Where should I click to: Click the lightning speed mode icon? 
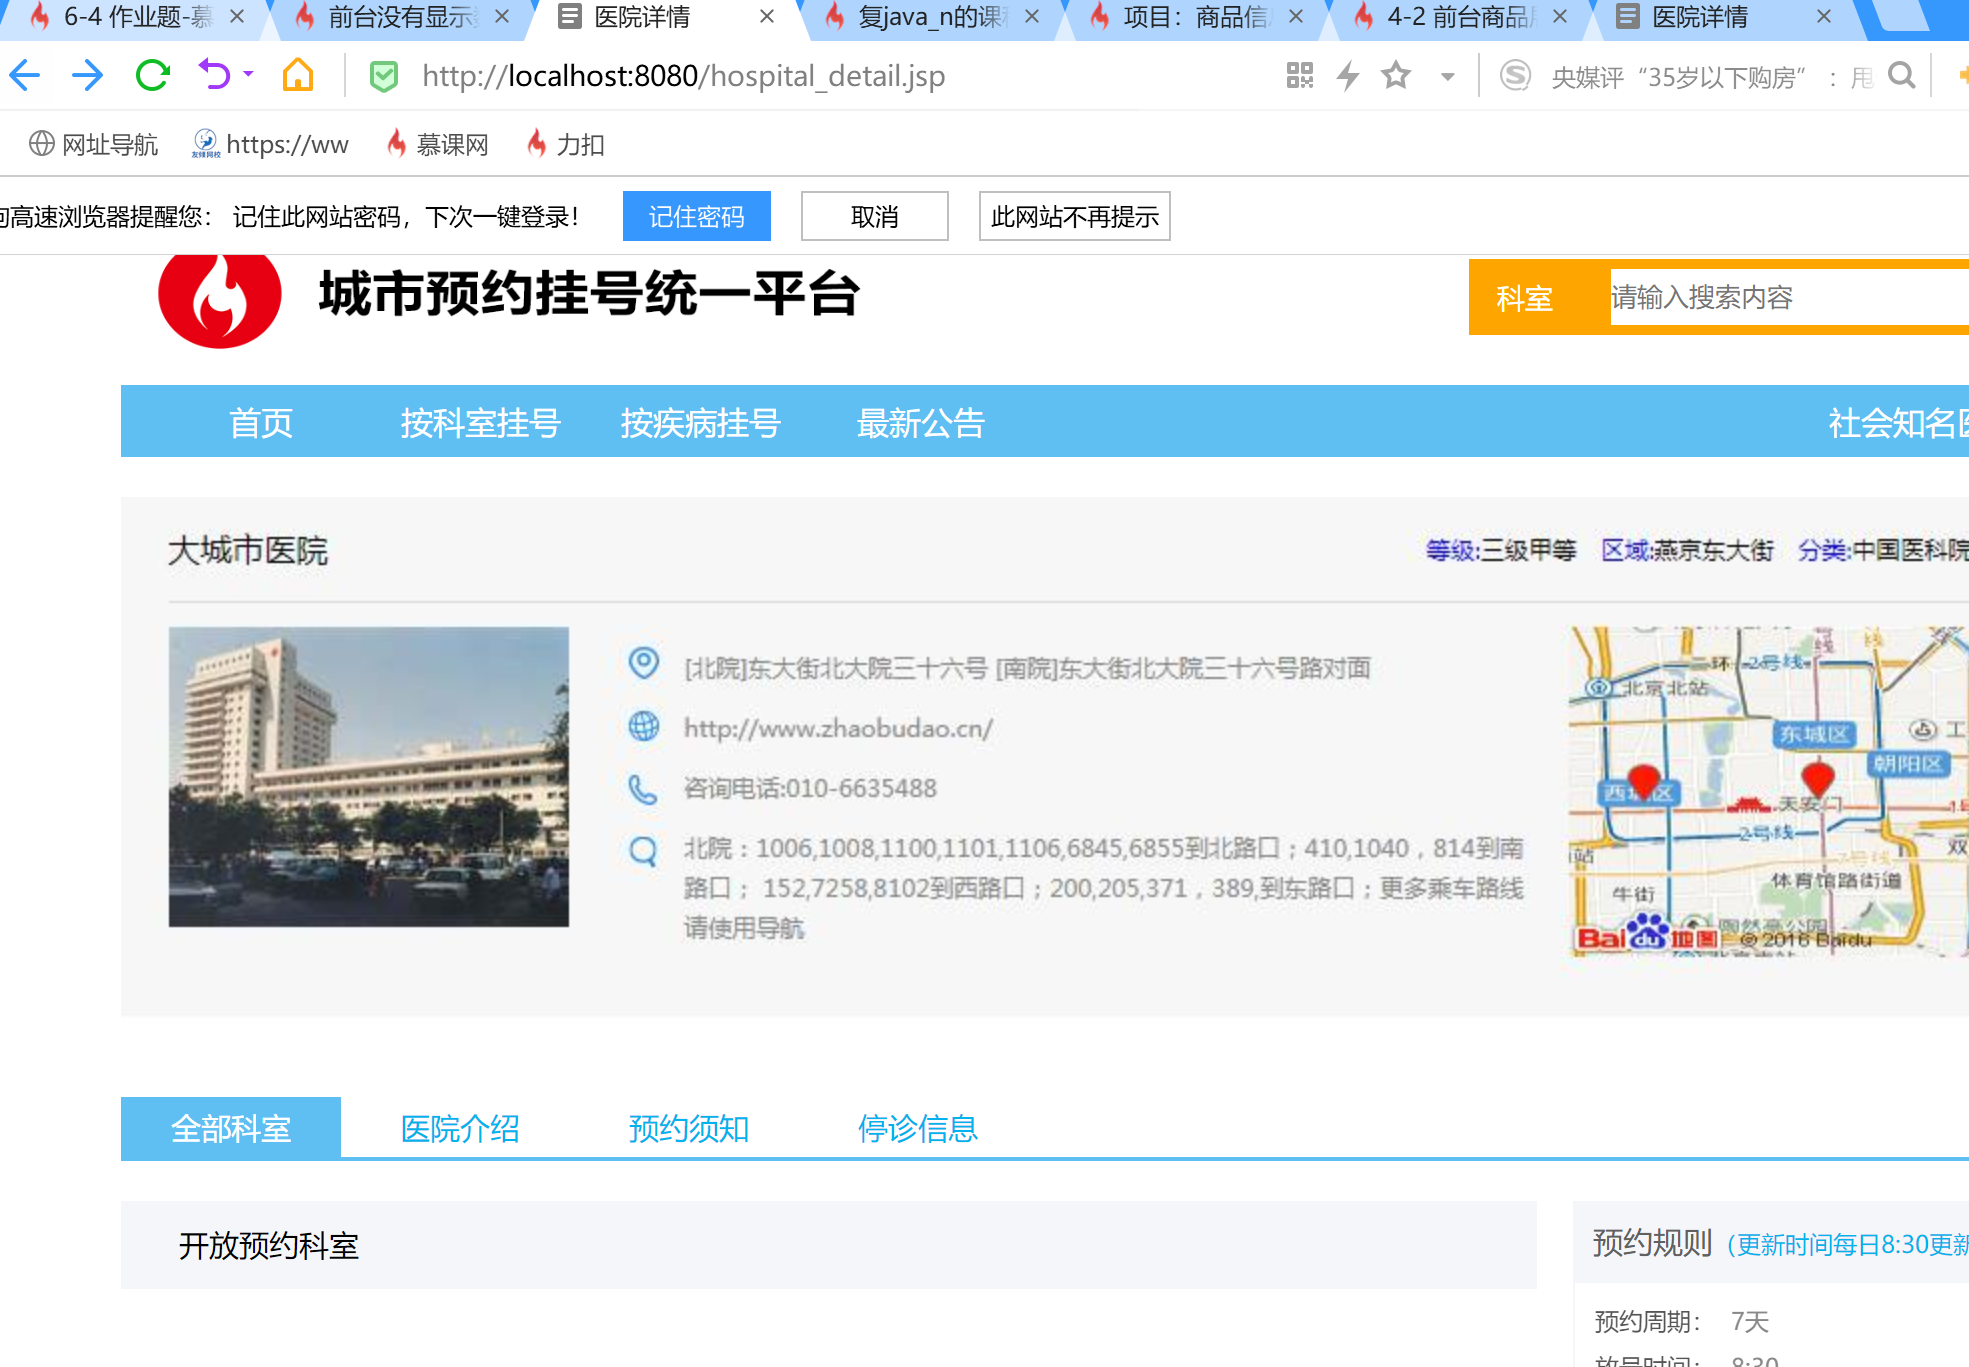point(1348,75)
